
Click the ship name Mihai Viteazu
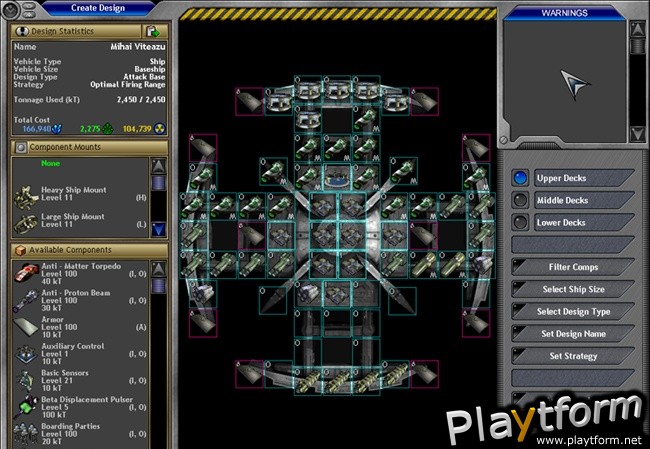point(138,47)
